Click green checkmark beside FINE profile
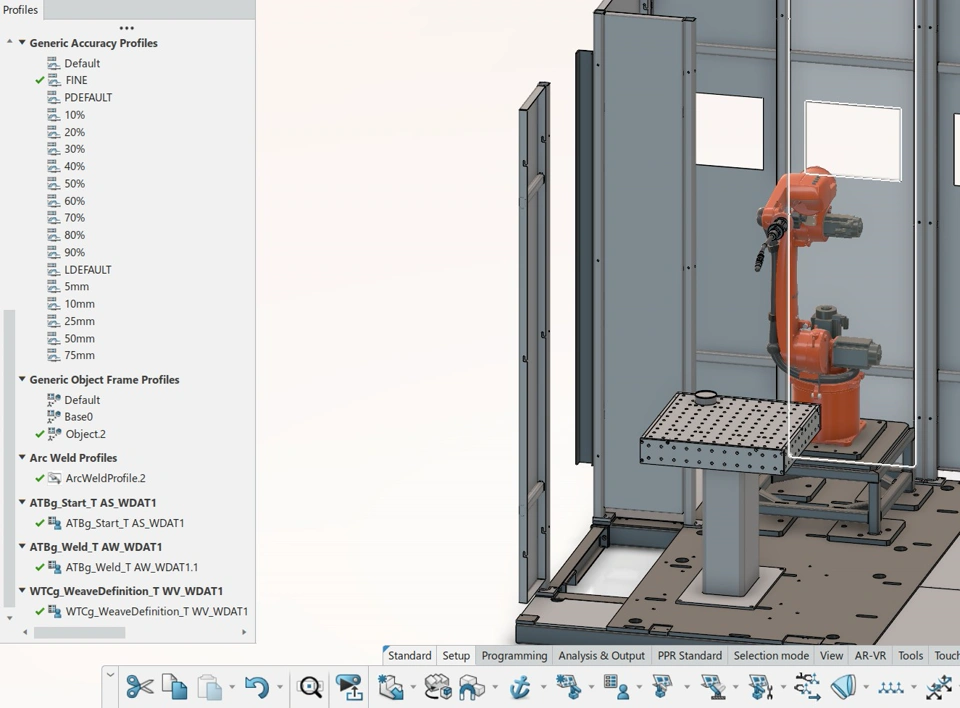Viewport: 960px width, 708px height. (40, 80)
